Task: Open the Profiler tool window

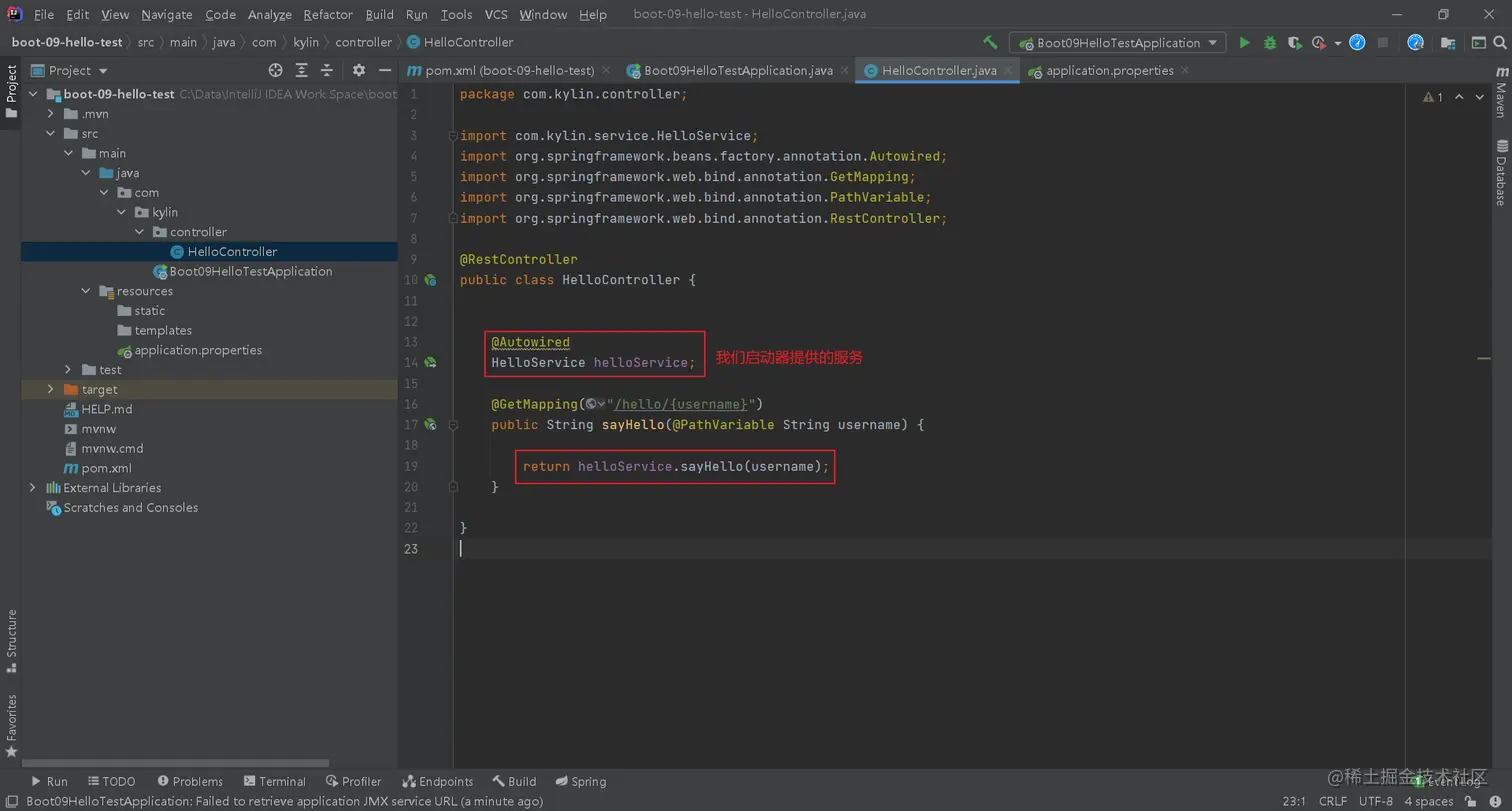Action: point(353,781)
